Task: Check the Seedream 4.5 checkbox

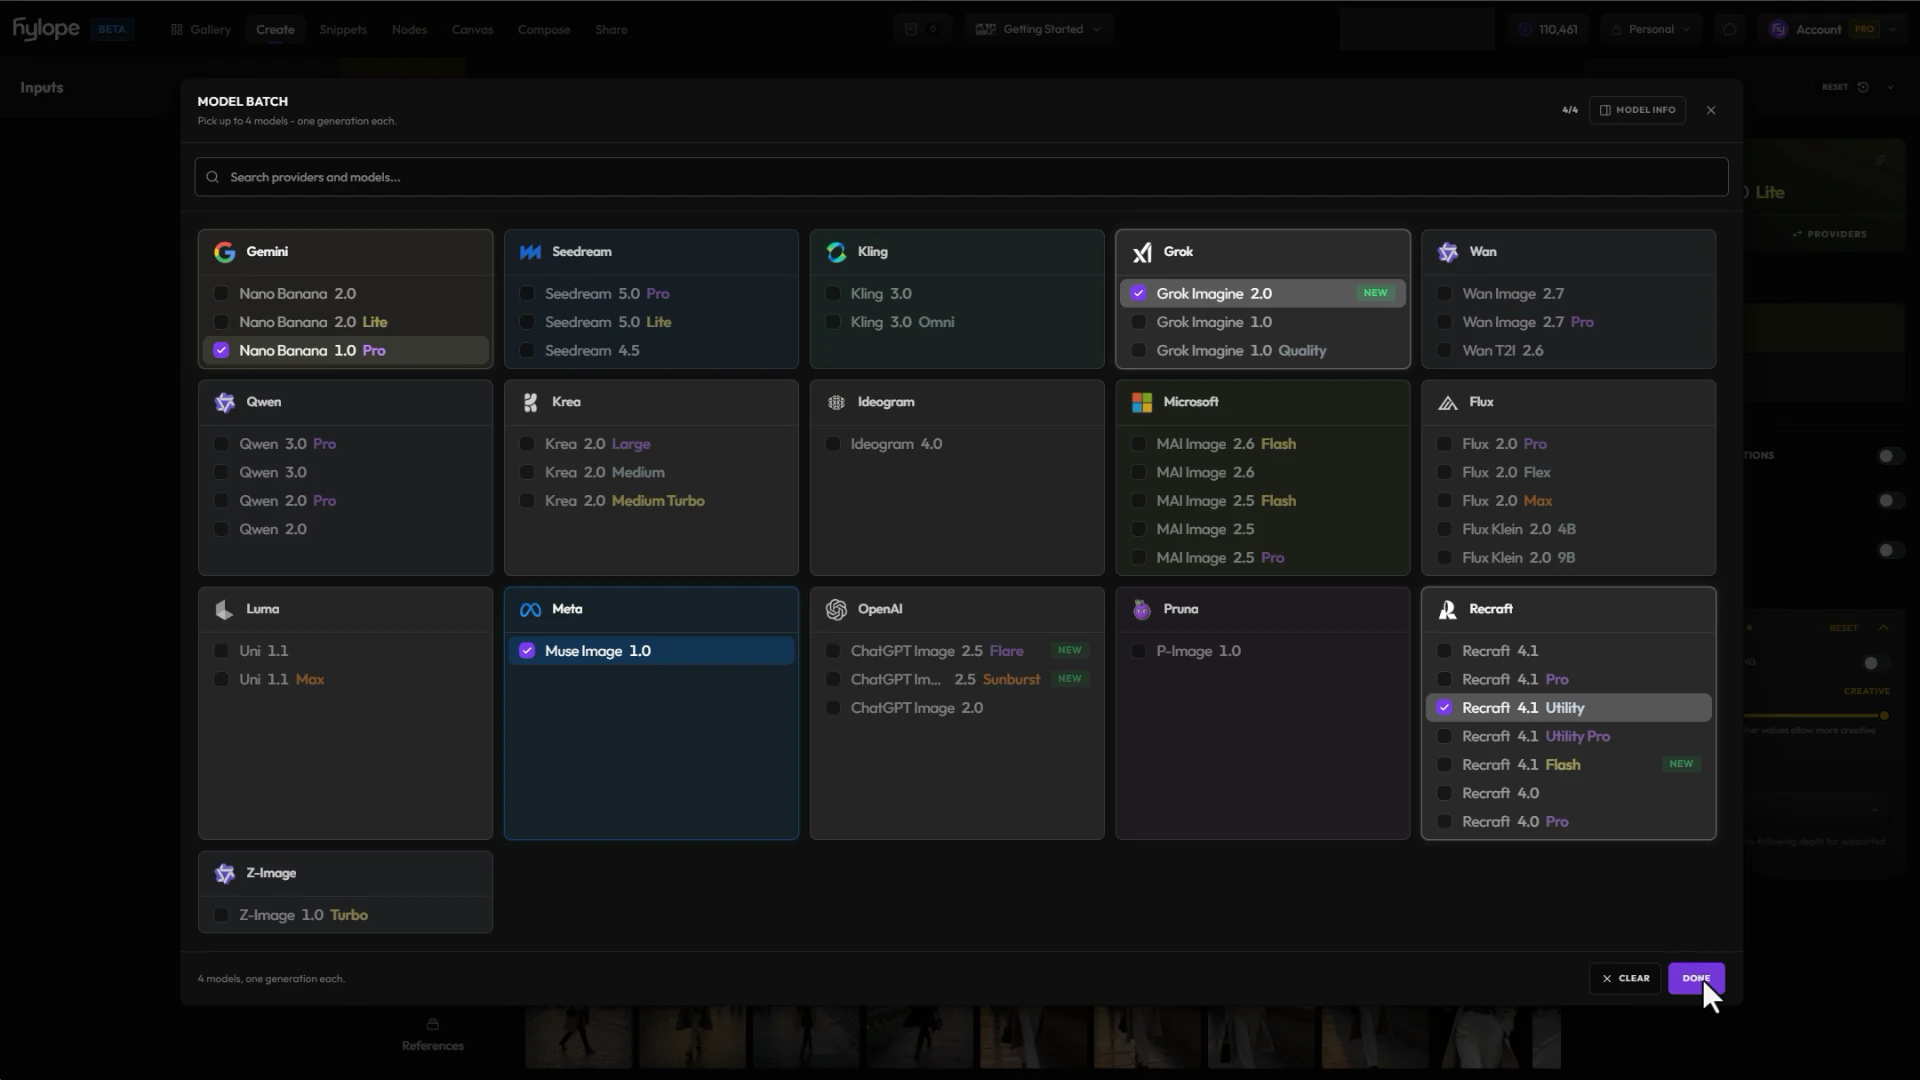Action: click(527, 351)
